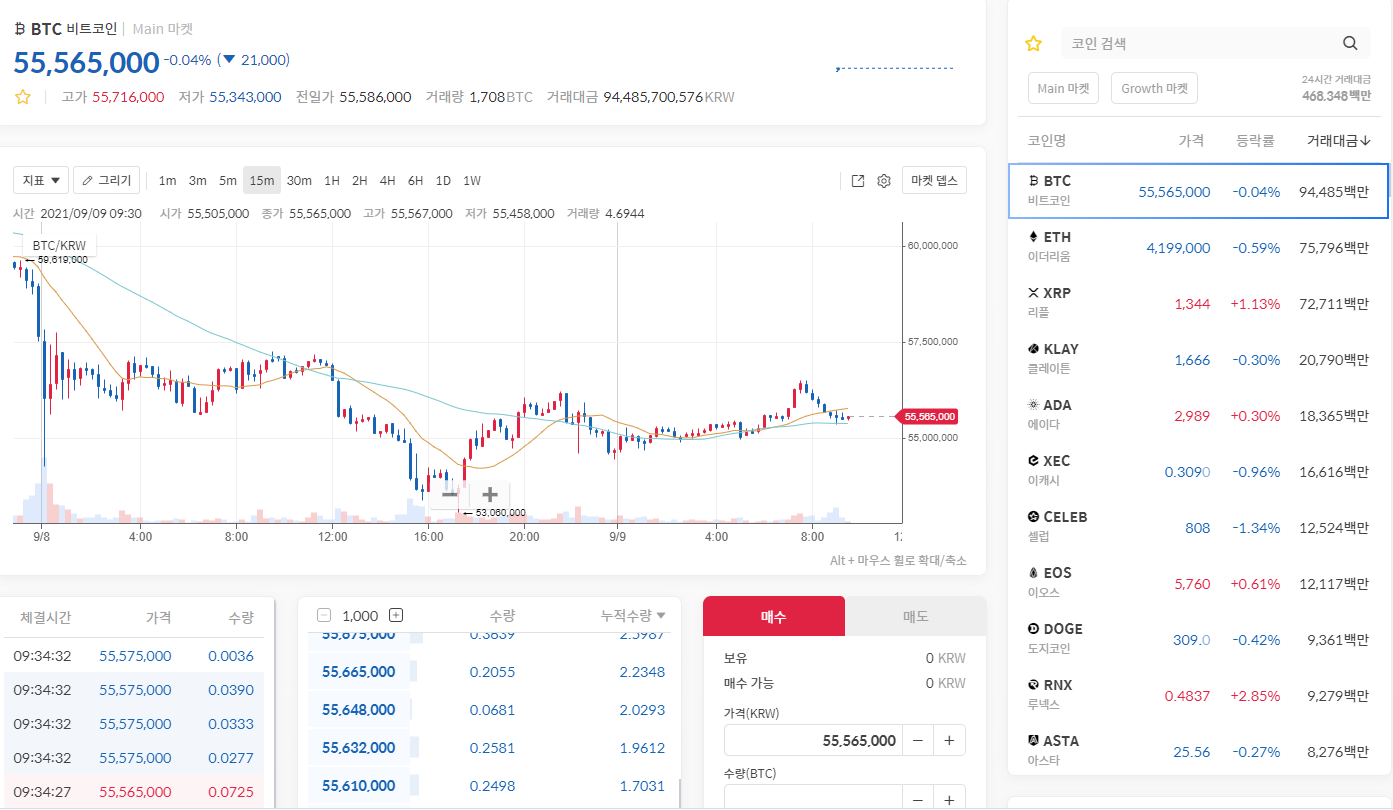Open the 마켓 뎁스 market depth view
Viewport: 1393px width, 810px height.
point(934,181)
